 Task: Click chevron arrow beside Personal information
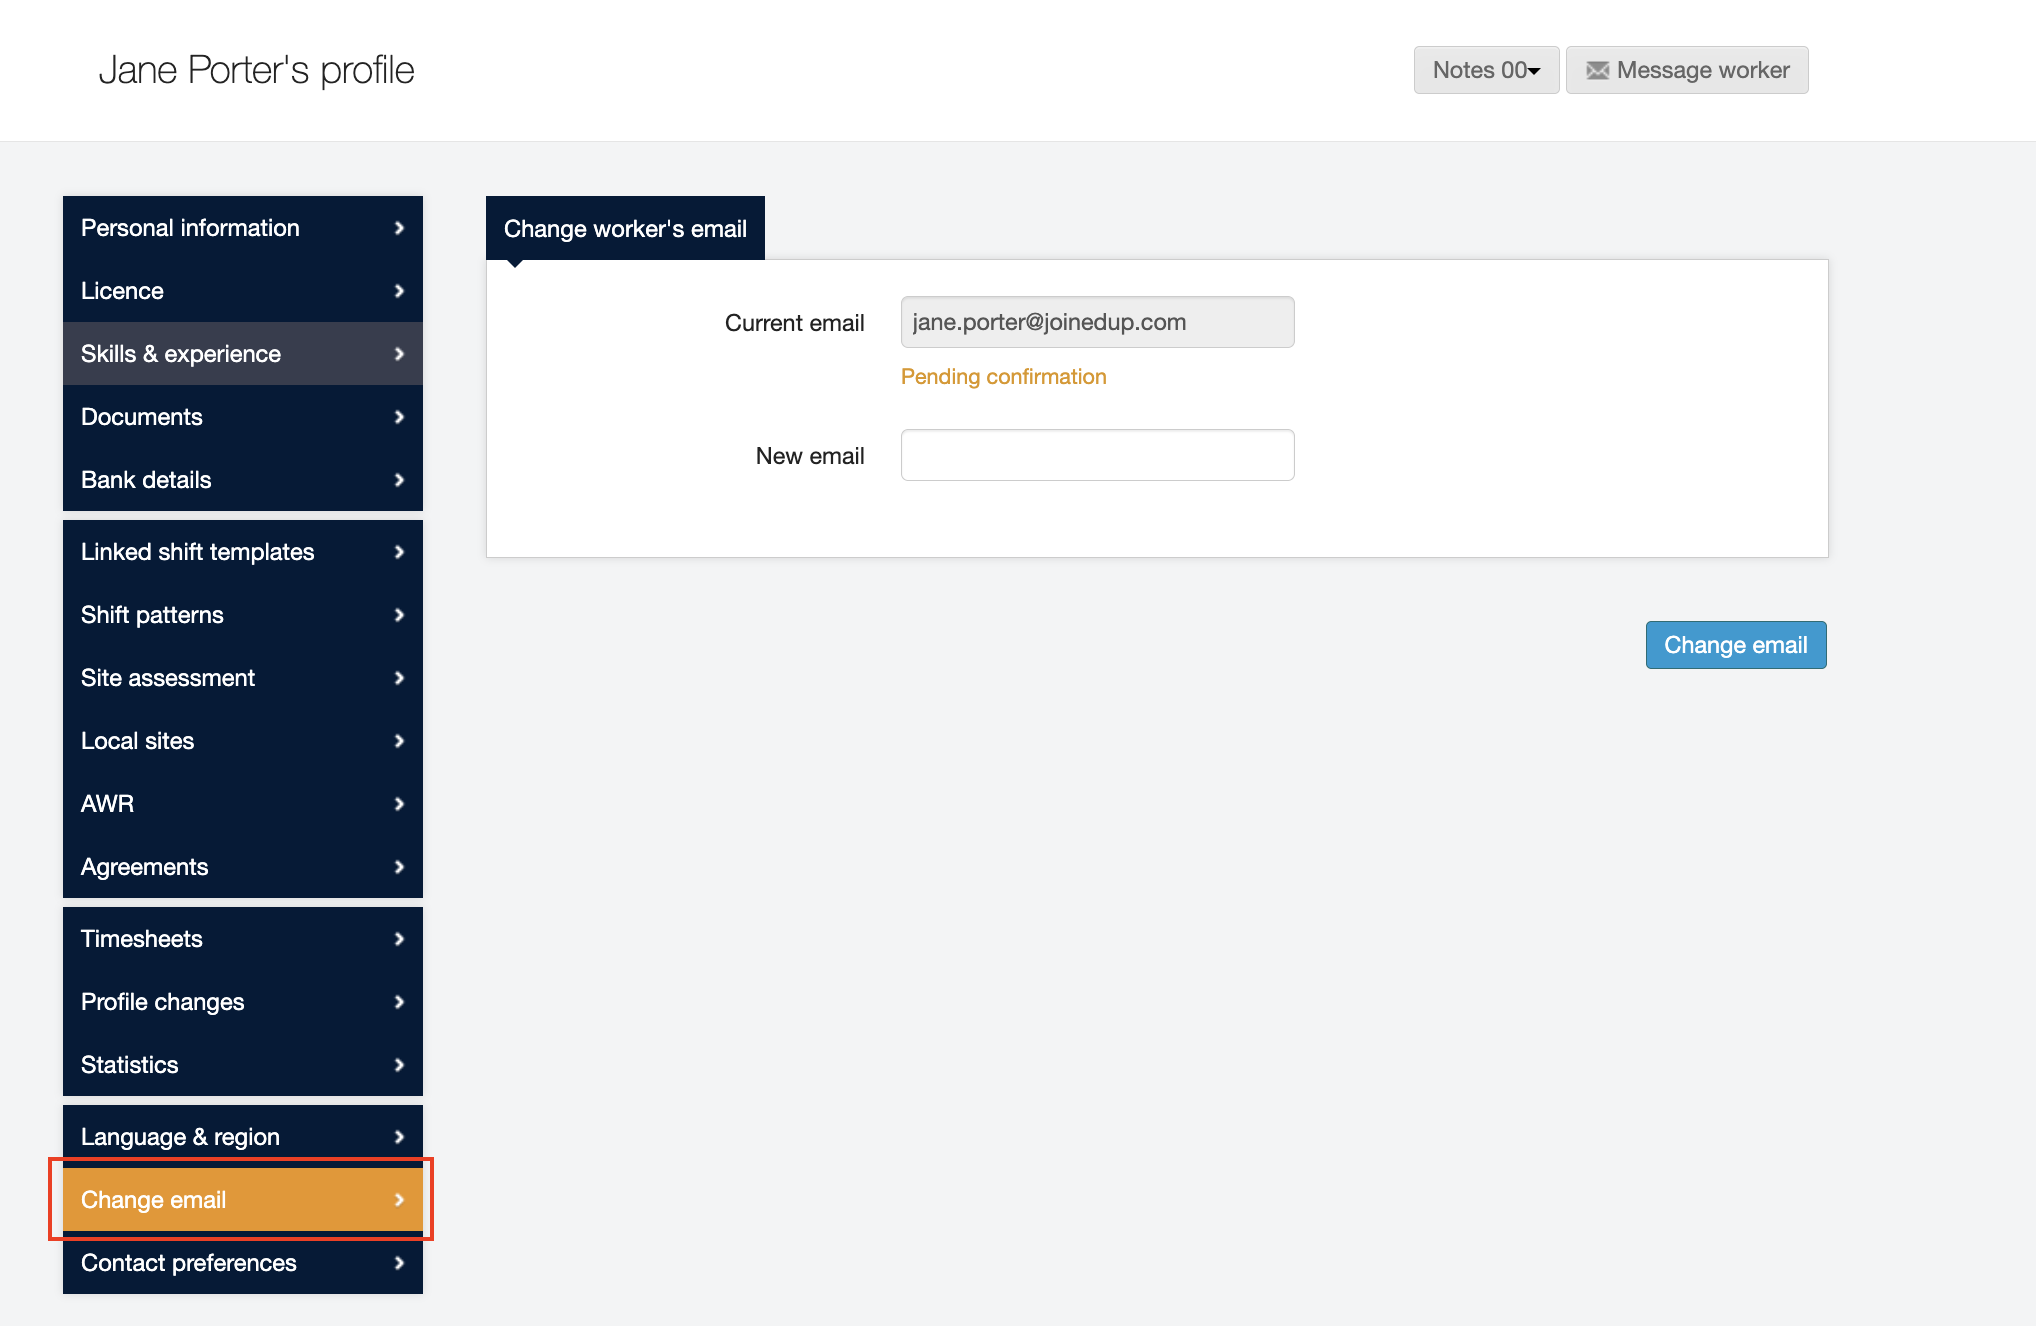tap(399, 228)
